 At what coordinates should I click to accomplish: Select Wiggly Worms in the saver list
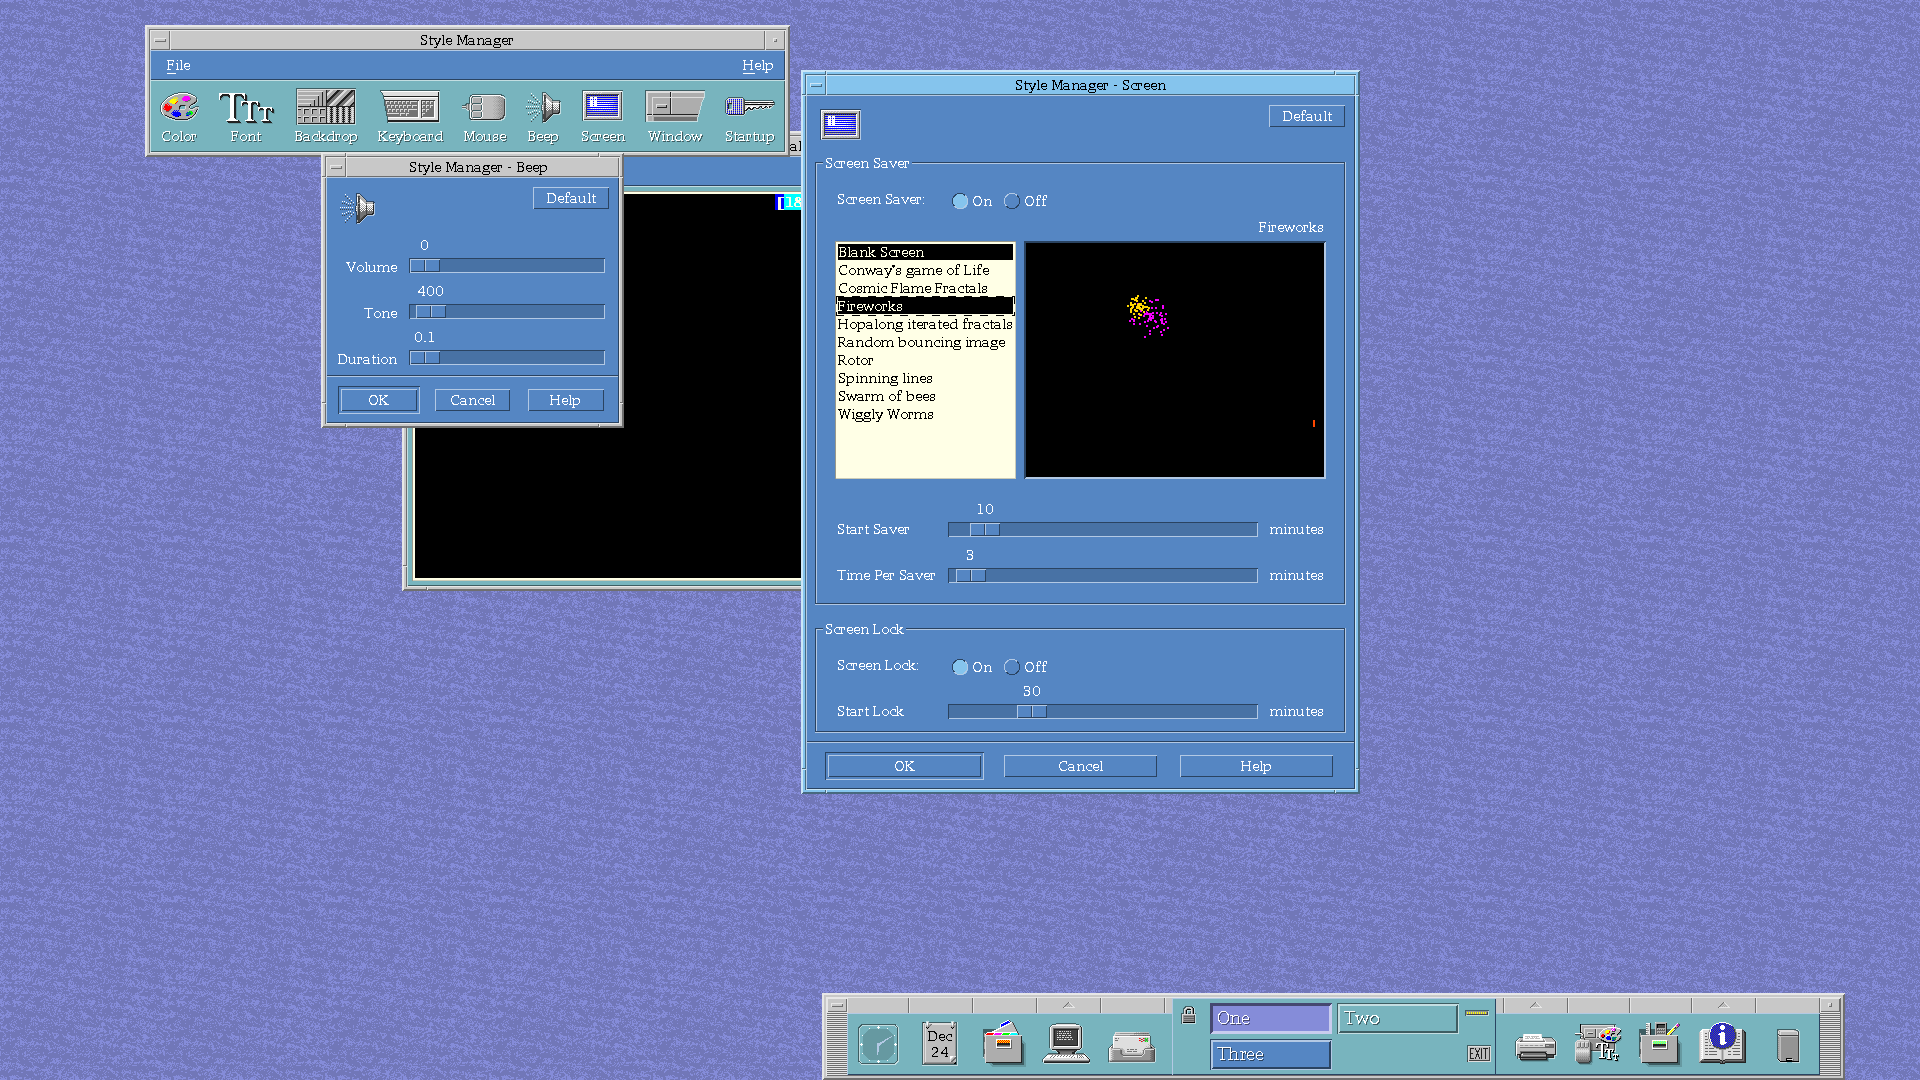tap(924, 414)
